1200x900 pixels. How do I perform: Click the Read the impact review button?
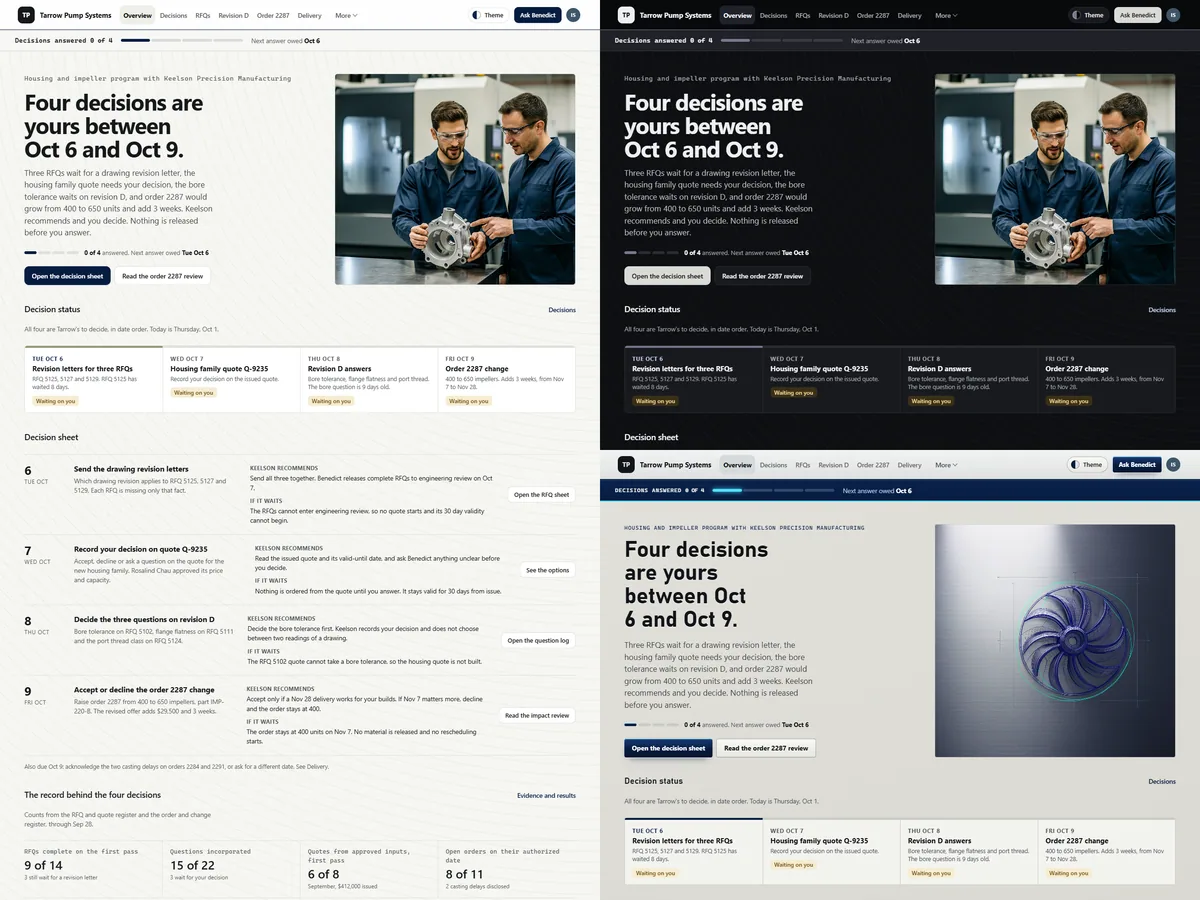537,715
